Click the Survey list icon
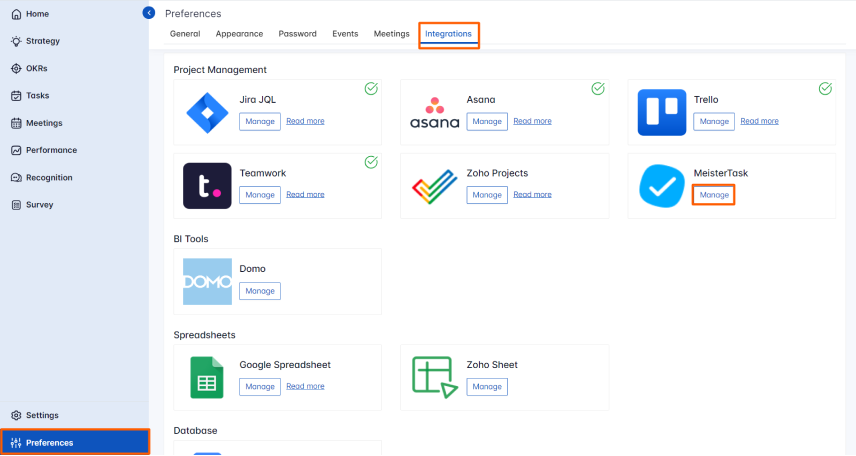The height and width of the screenshot is (456, 856). coord(16,205)
